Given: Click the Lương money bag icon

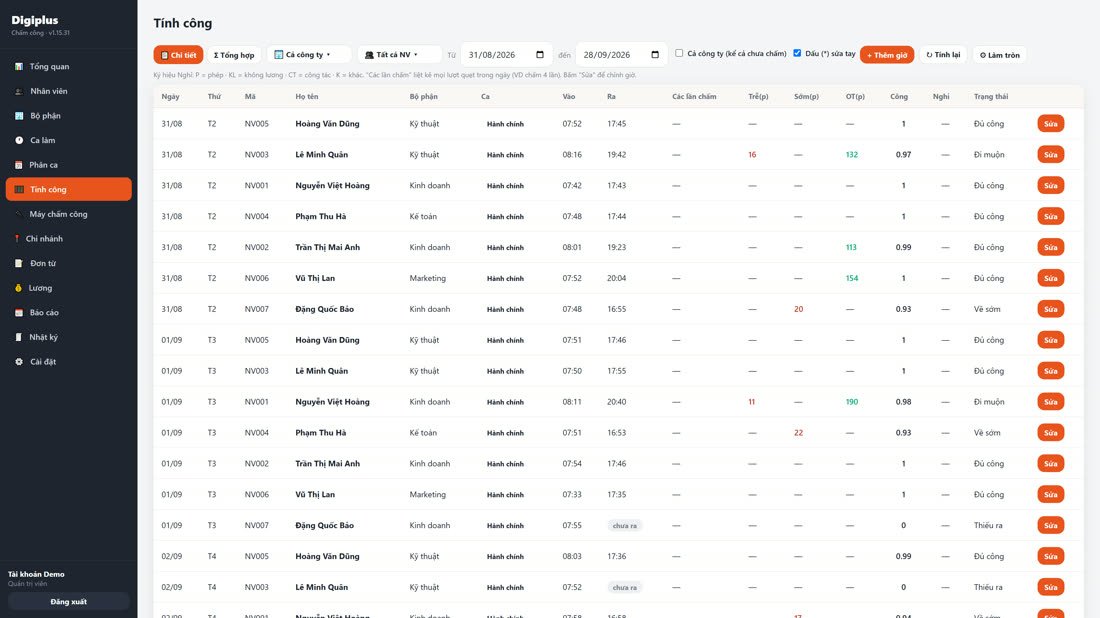Looking at the screenshot, I should click(18, 288).
